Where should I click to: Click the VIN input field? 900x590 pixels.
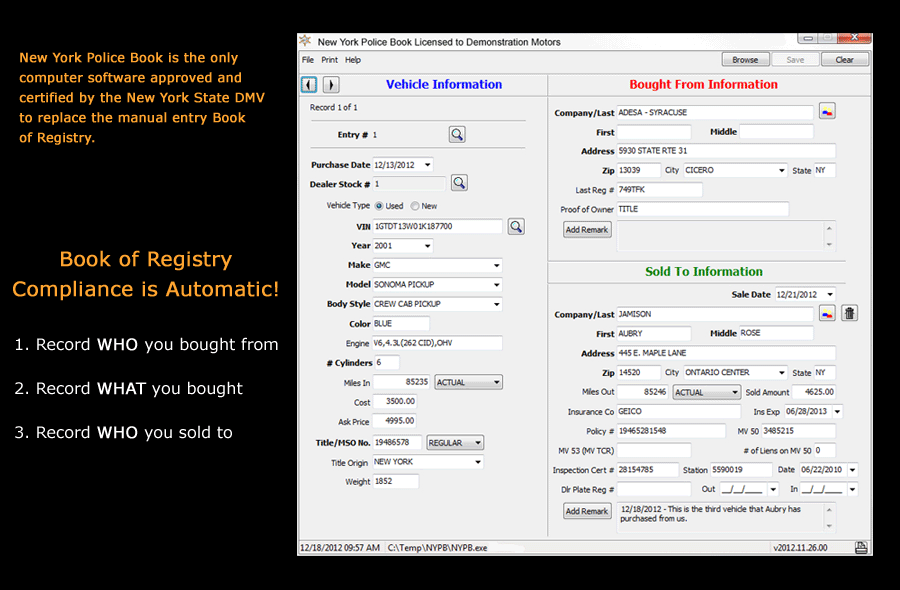tap(437, 226)
